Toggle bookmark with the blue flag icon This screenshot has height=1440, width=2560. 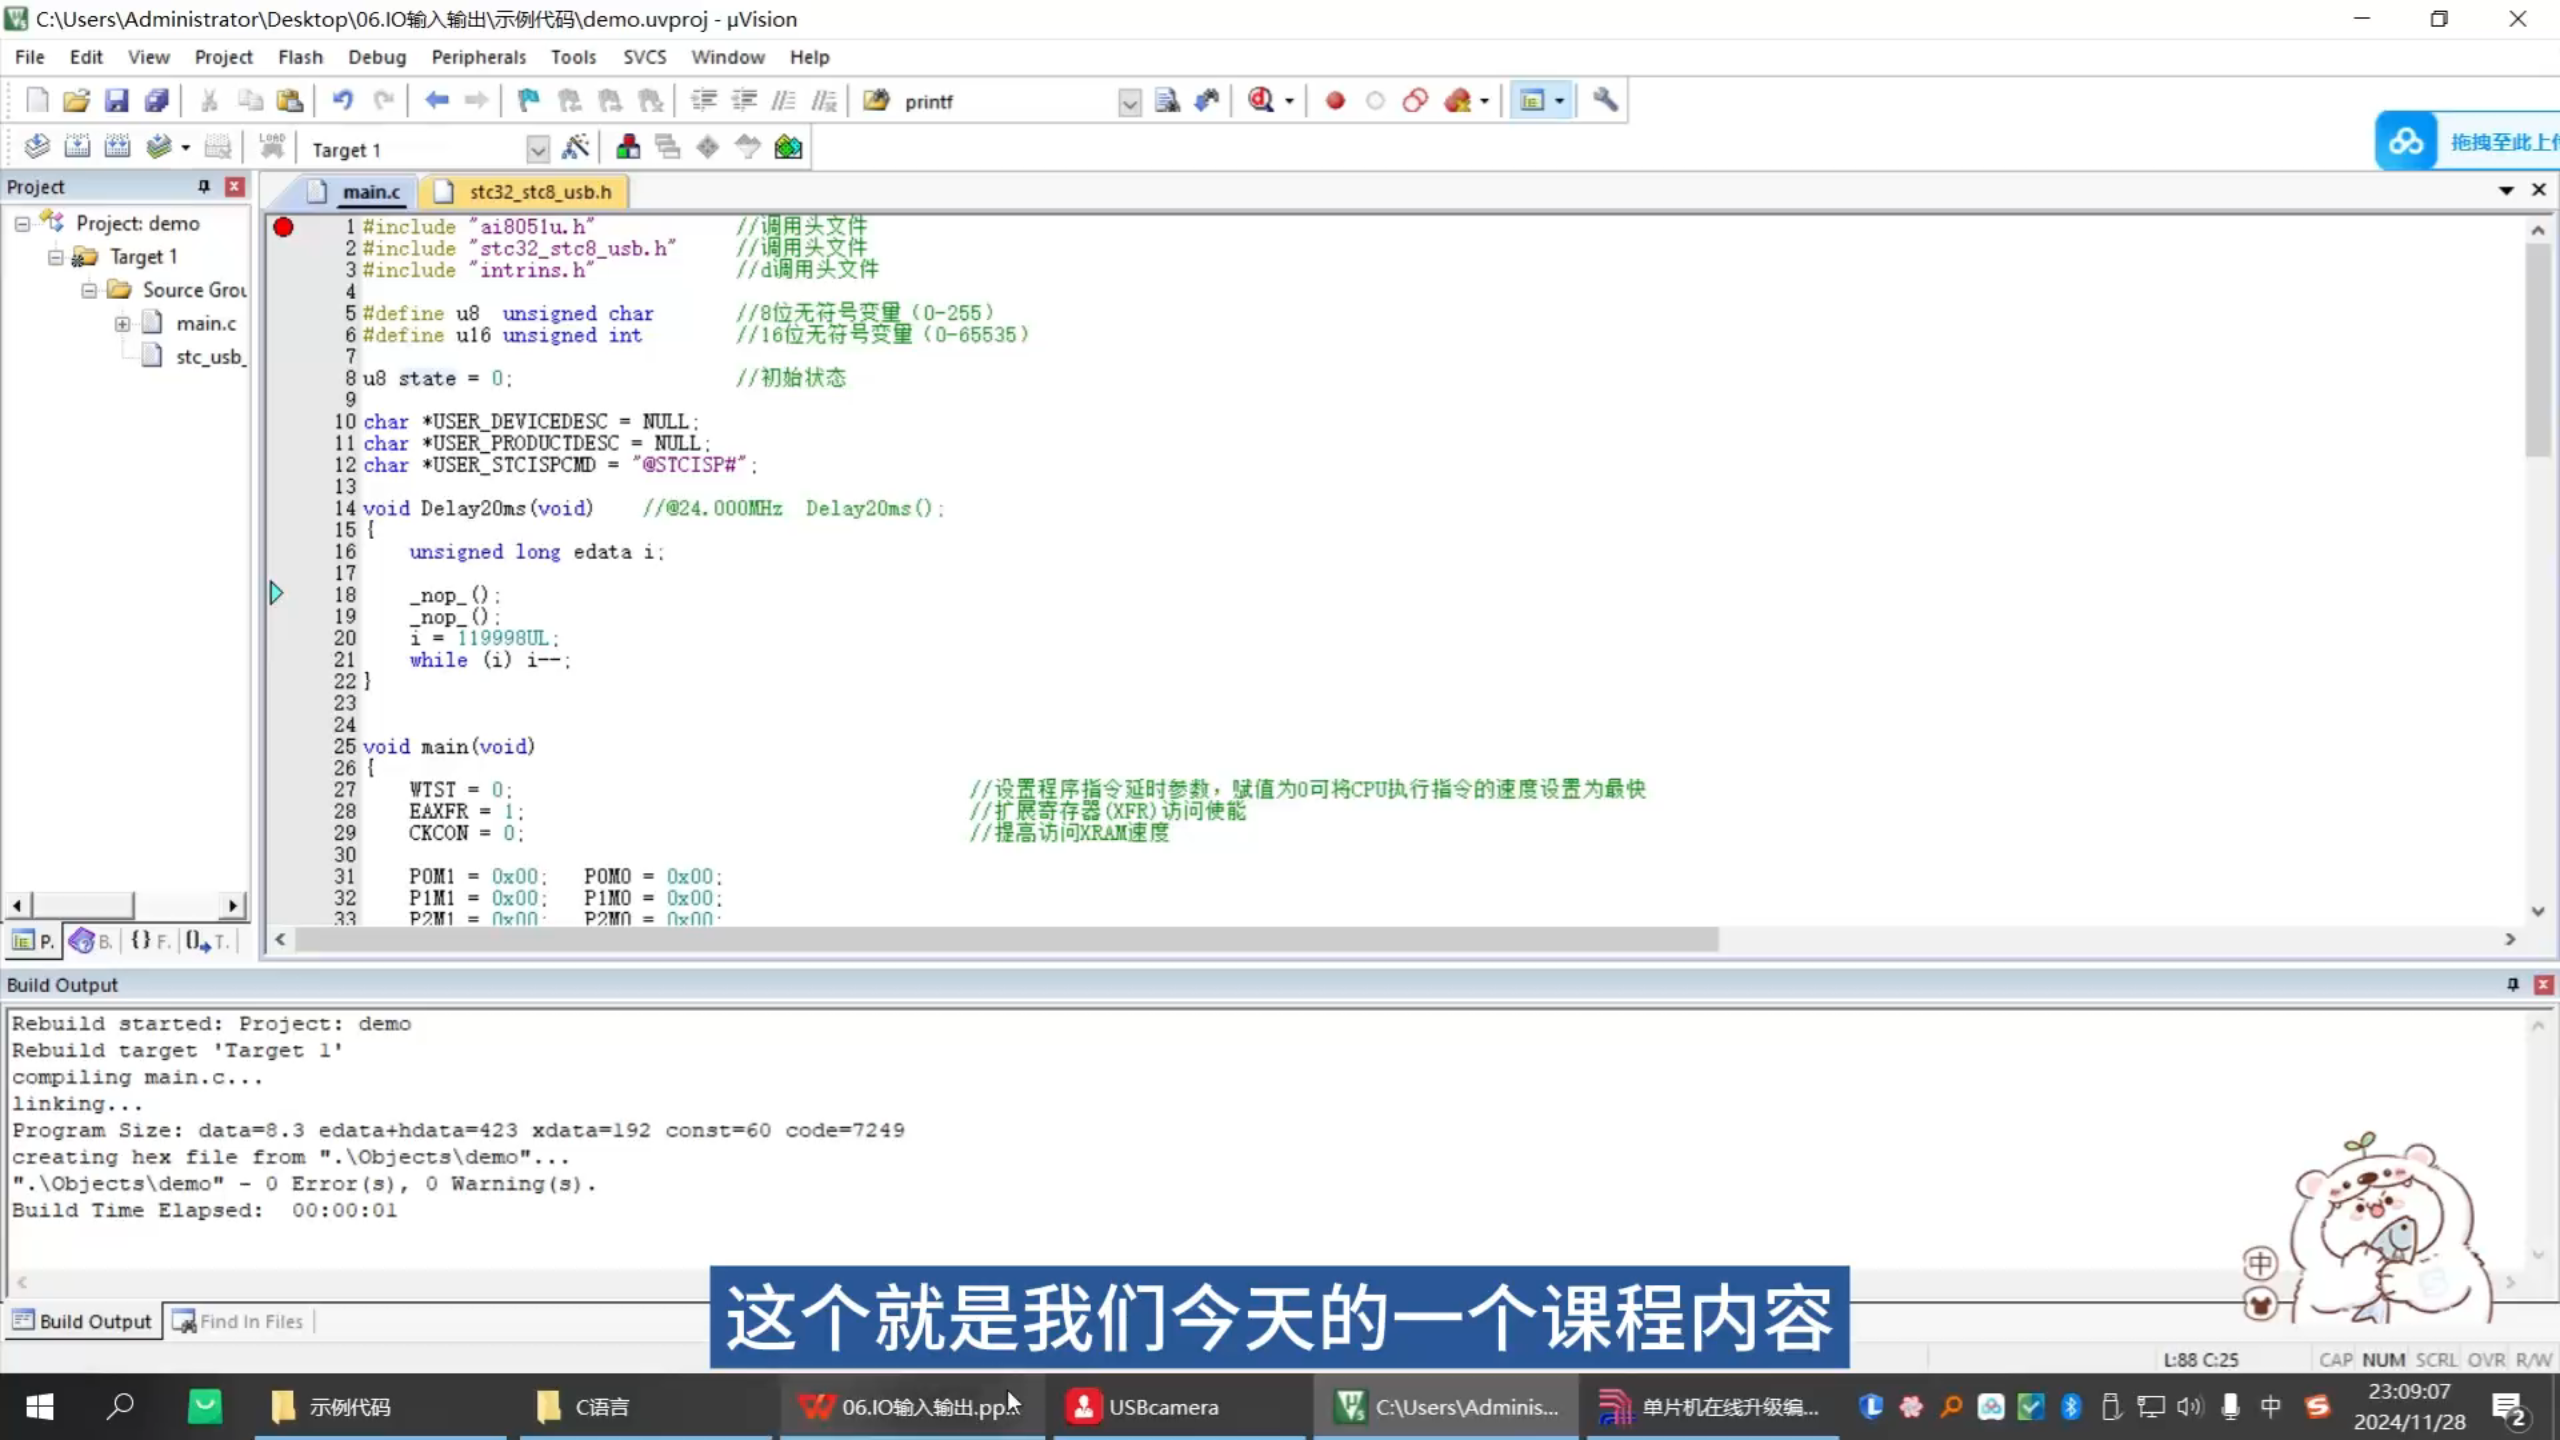(528, 100)
